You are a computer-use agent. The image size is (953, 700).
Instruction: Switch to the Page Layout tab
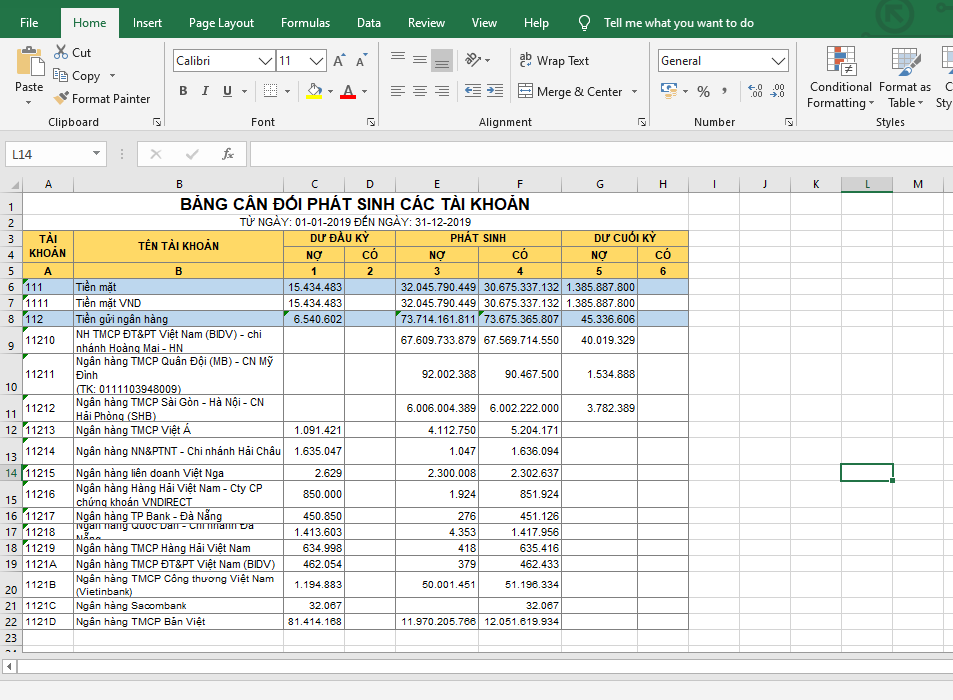pyautogui.click(x=221, y=23)
